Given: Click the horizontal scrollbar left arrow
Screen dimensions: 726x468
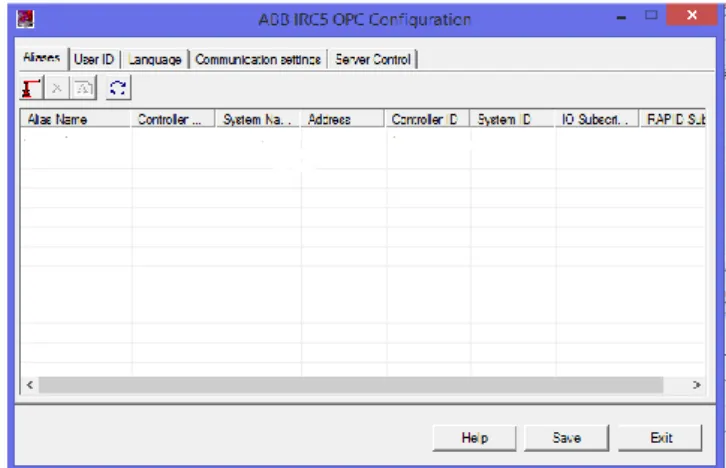Looking at the screenshot, I should (30, 385).
